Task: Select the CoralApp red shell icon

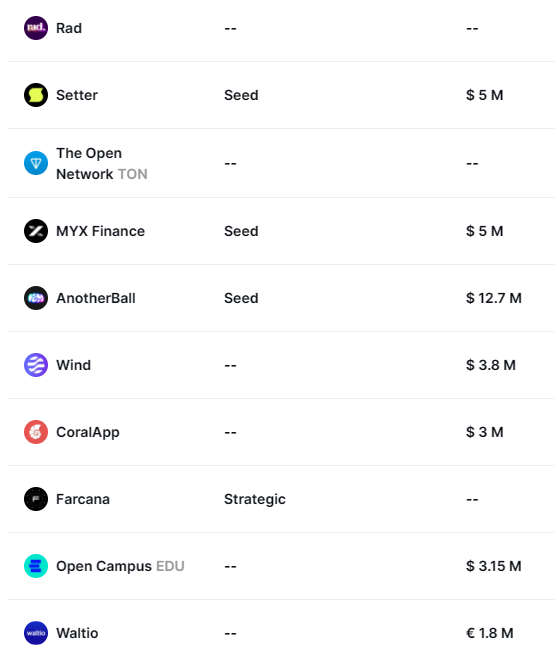Action: (x=36, y=432)
